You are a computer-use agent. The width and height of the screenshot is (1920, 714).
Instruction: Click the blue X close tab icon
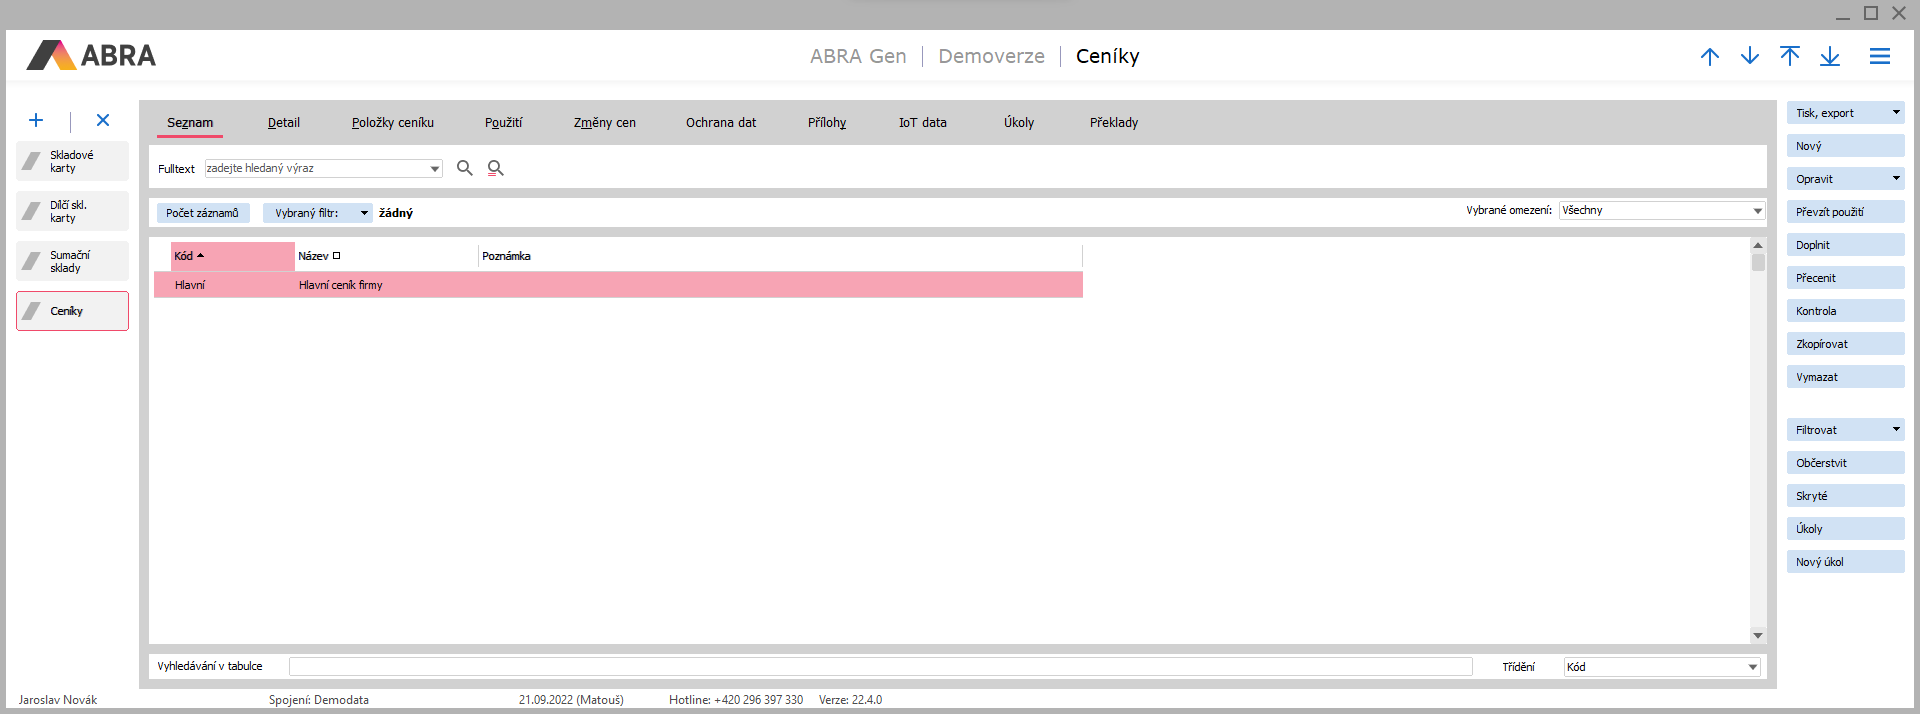[103, 121]
